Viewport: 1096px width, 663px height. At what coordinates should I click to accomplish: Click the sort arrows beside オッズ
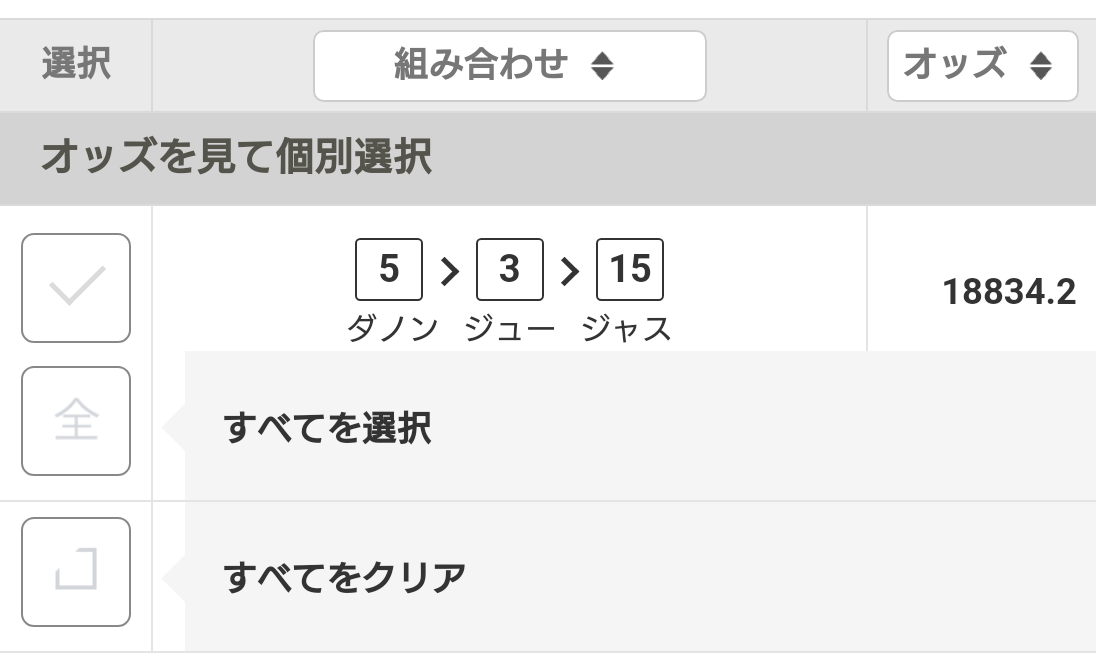coord(1041,67)
